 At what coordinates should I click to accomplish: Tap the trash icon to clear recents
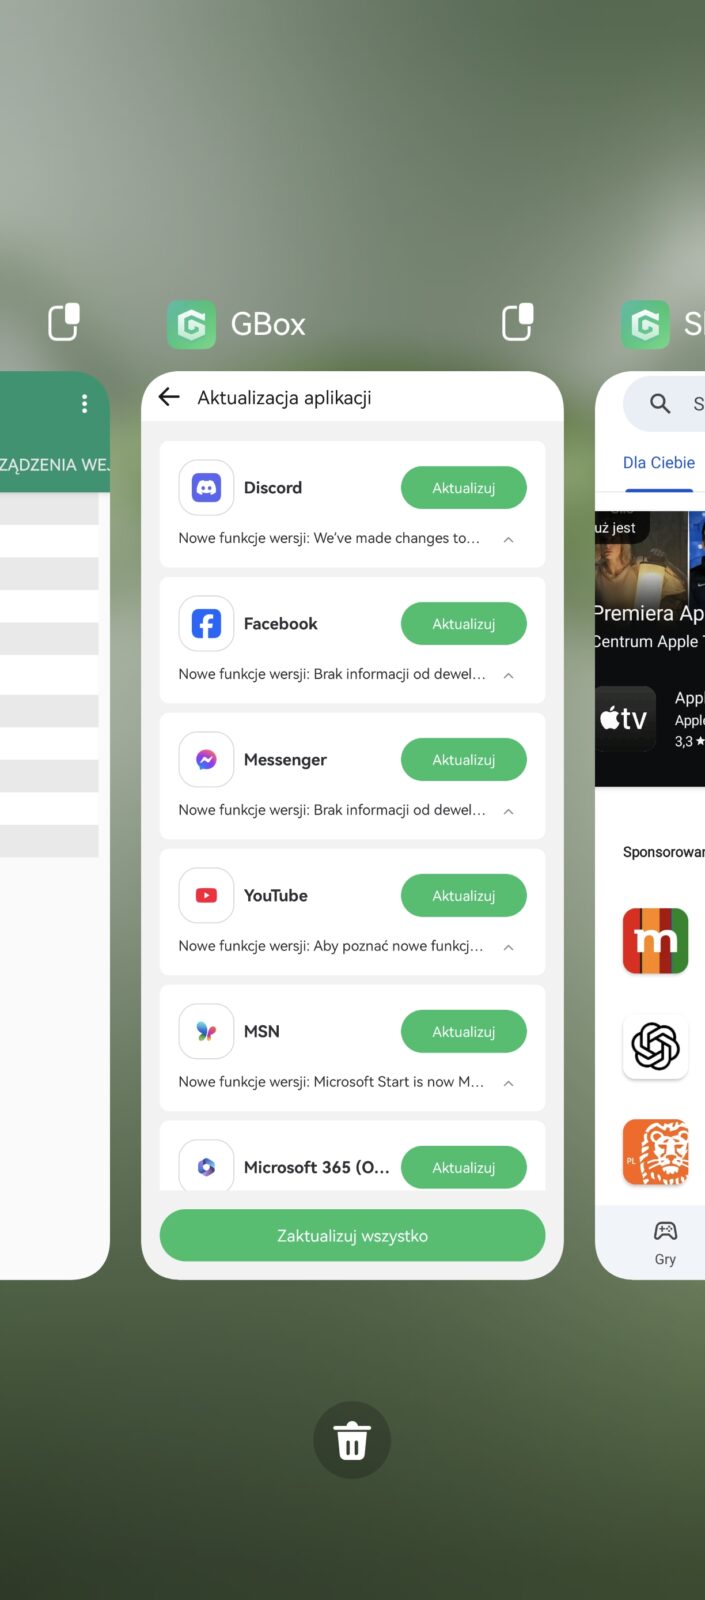click(352, 1440)
